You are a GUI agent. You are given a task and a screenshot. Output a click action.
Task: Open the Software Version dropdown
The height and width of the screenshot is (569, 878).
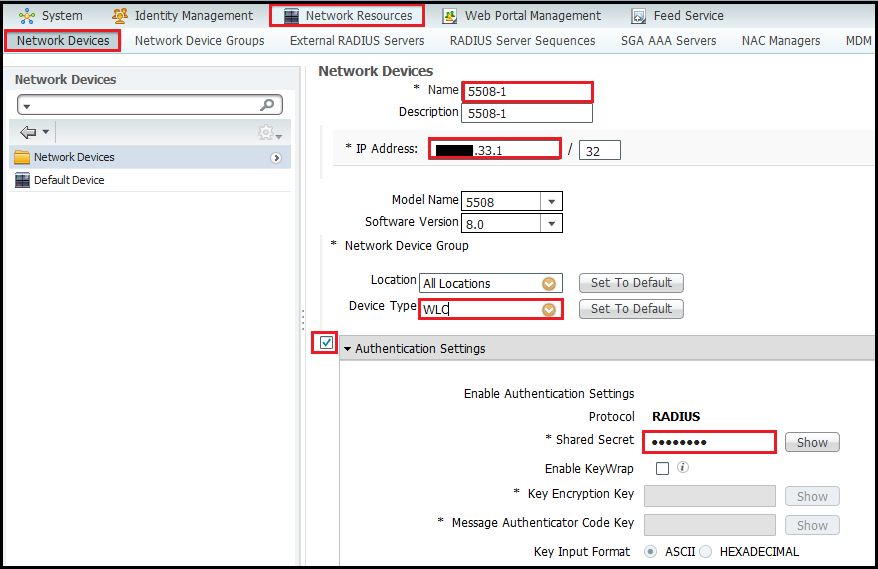click(x=551, y=224)
